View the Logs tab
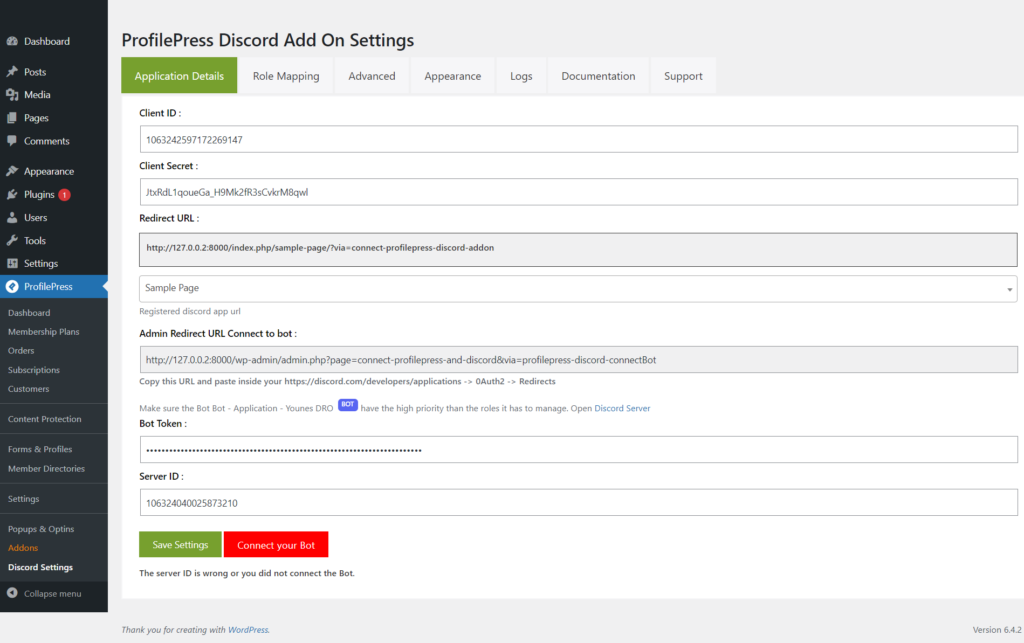The height and width of the screenshot is (643, 1024). pos(521,76)
